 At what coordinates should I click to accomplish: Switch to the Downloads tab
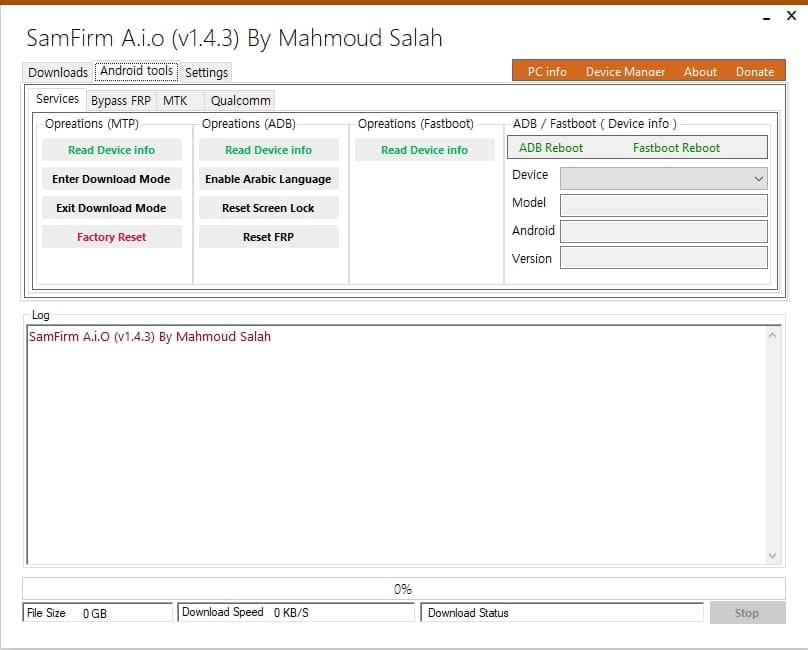[58, 72]
